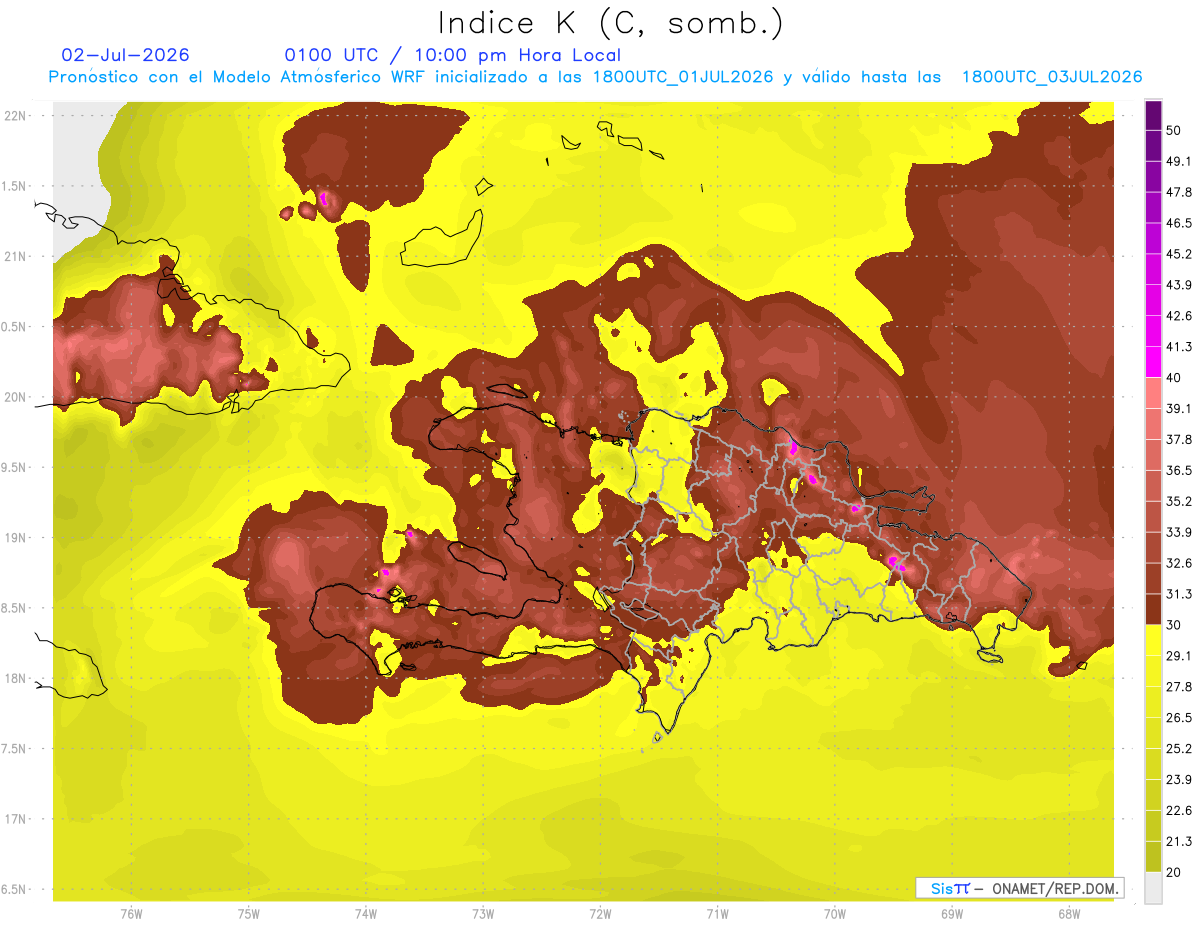
Task: Click the olive swatch between 20 and 21.3
Action: pyautogui.click(x=1153, y=856)
